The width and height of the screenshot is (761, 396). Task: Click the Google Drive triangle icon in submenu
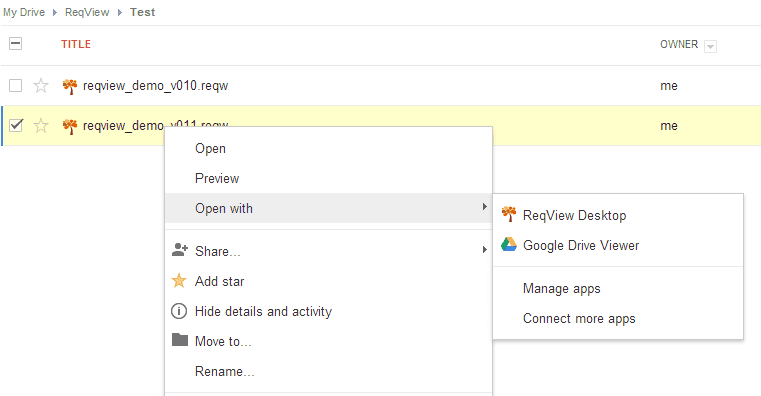(509, 245)
